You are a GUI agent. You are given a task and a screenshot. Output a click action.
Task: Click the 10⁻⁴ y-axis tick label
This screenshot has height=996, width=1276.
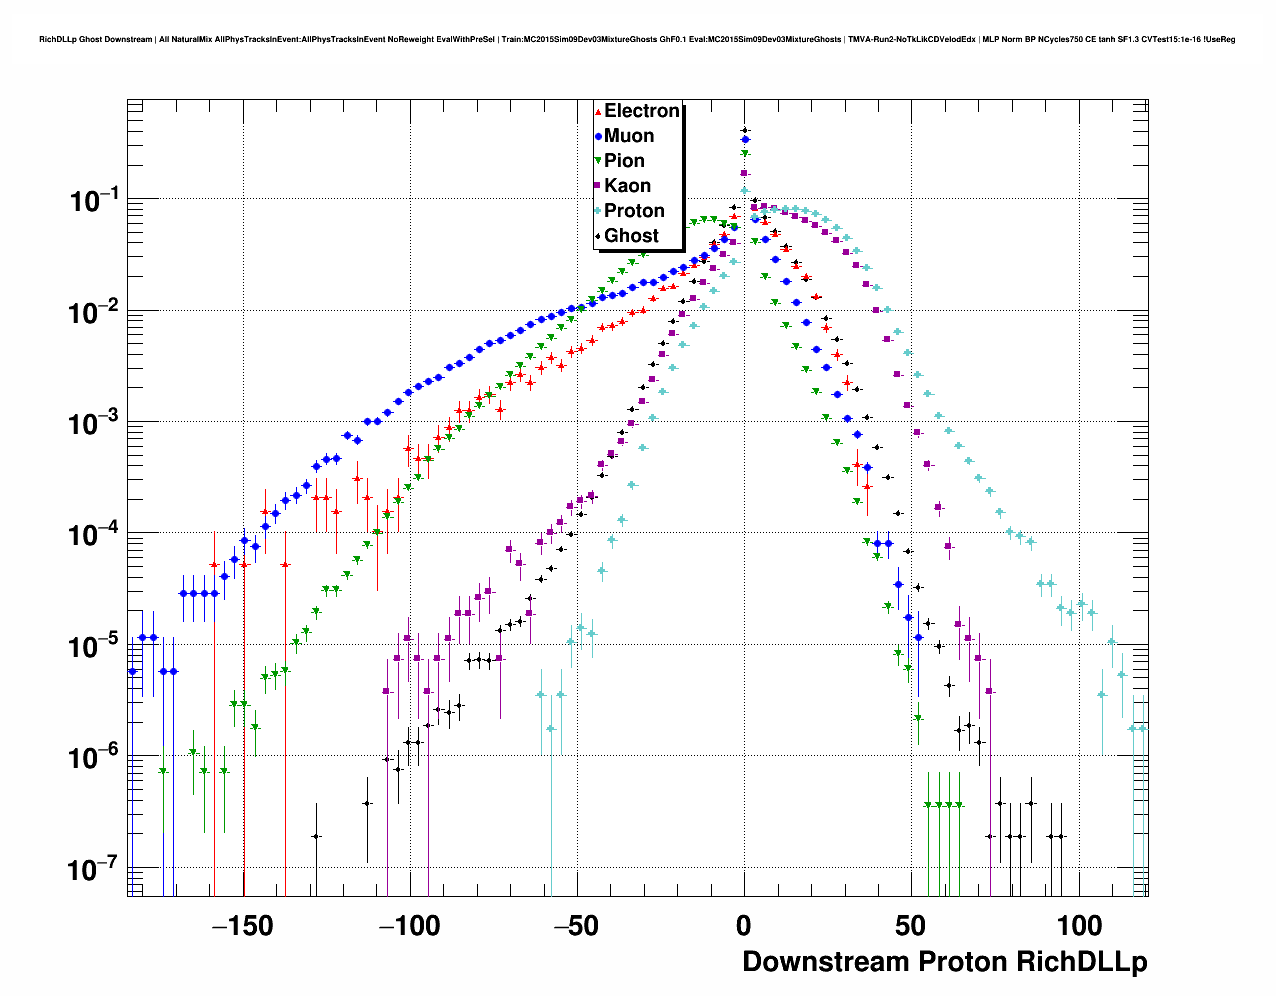pos(95,535)
